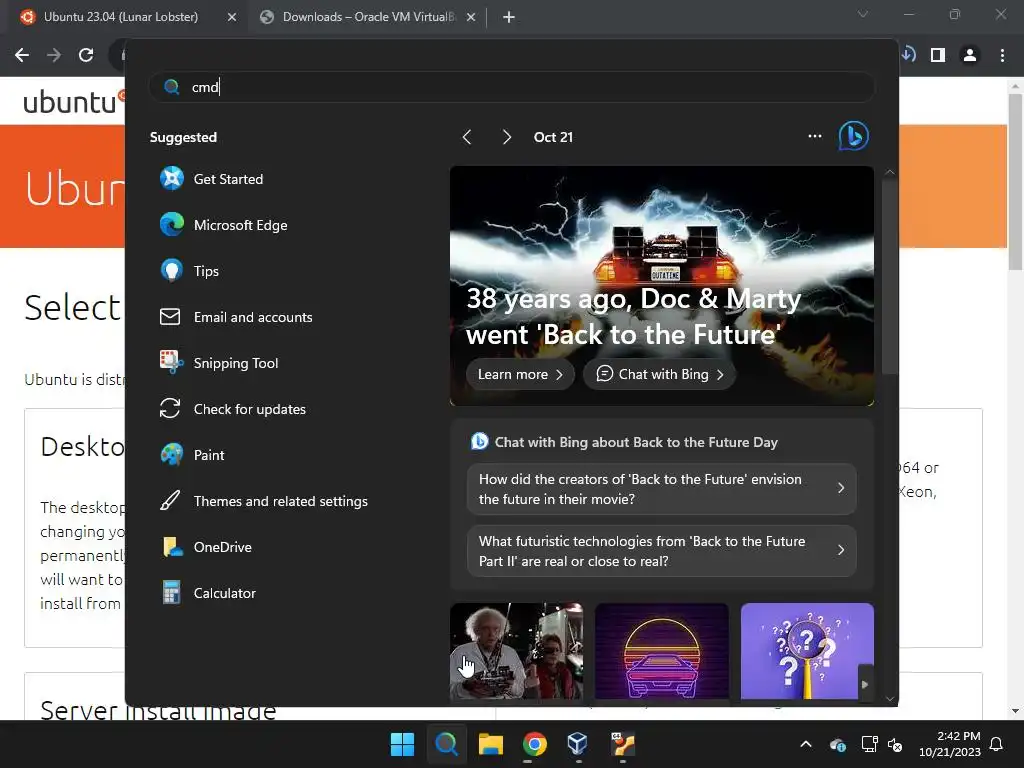Open VirtualBox from the taskbar
Viewport: 1024px width, 768px height.
578,744
